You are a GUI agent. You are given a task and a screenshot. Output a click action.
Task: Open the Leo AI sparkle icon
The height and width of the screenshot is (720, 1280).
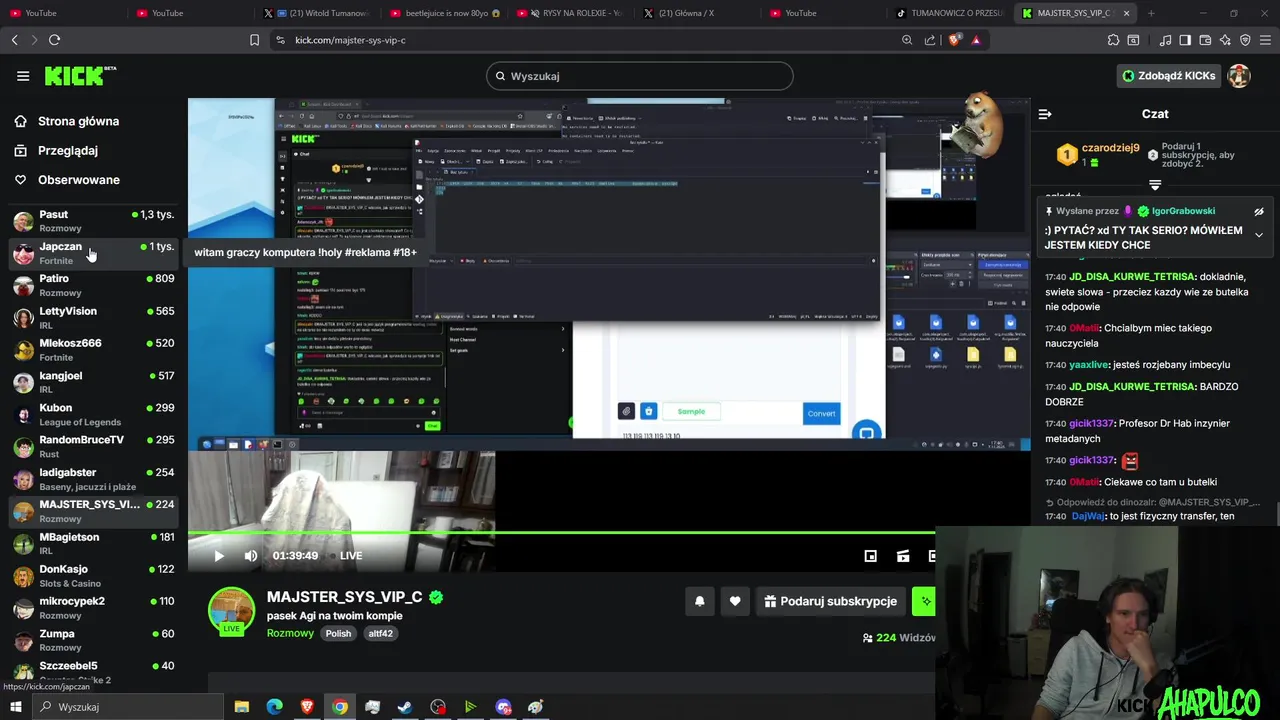(x=1225, y=40)
